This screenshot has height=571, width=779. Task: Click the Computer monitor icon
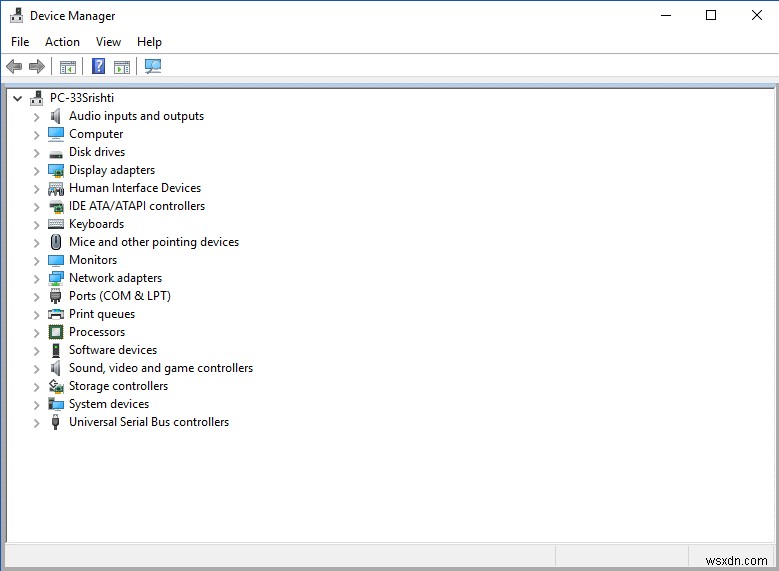click(56, 134)
